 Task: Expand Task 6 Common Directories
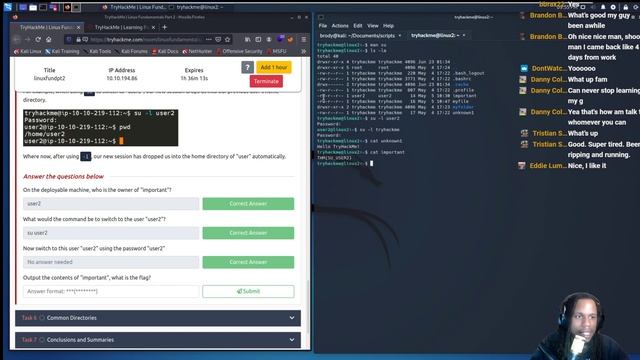point(158,318)
